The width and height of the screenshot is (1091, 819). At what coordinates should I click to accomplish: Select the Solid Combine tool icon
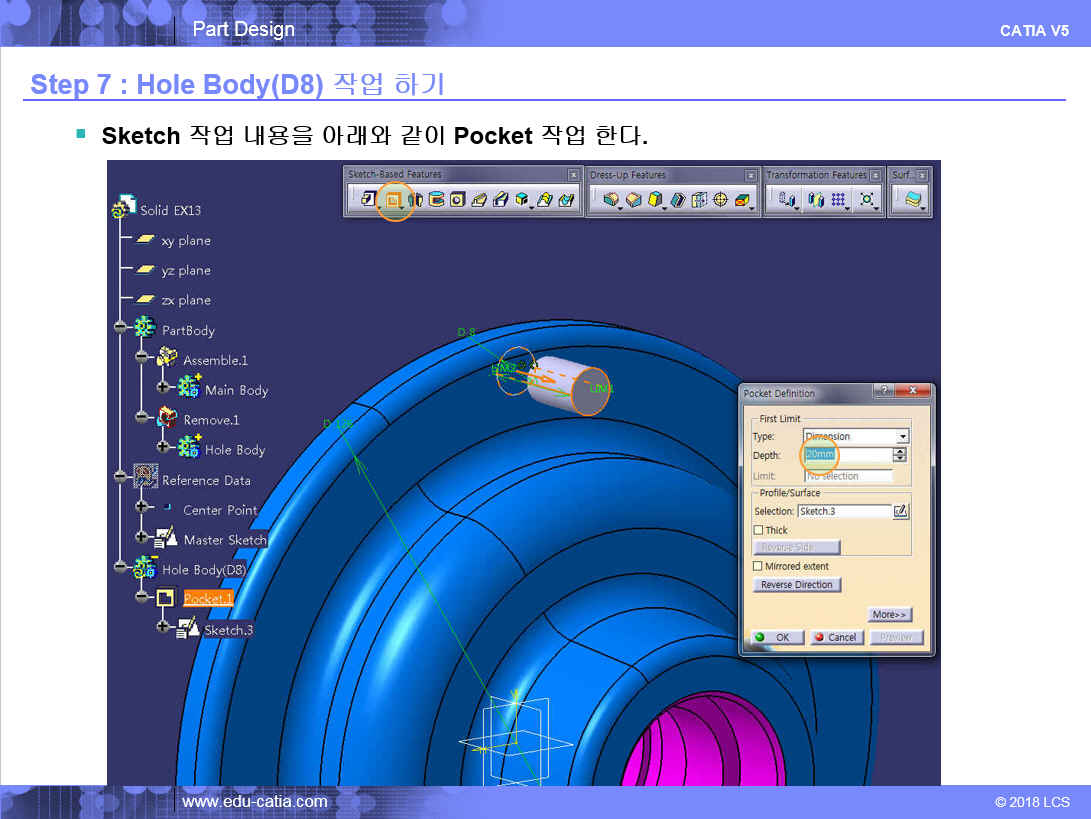click(x=522, y=200)
